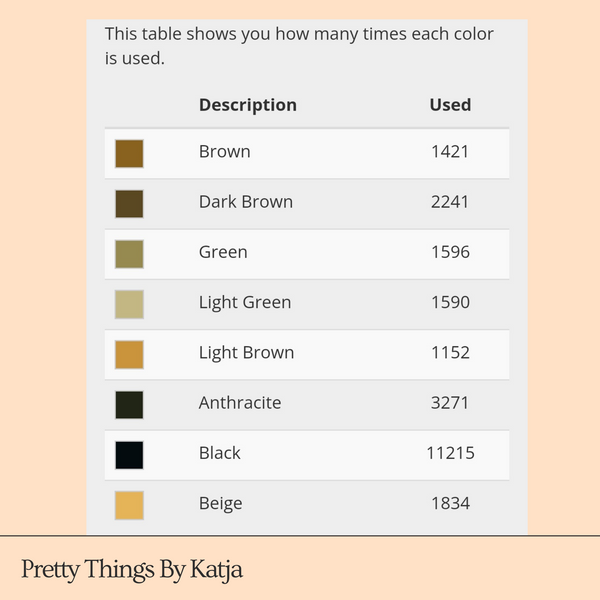This screenshot has width=600, height=600.
Task: Click the Light Green usage count 1590
Action: [x=450, y=302]
